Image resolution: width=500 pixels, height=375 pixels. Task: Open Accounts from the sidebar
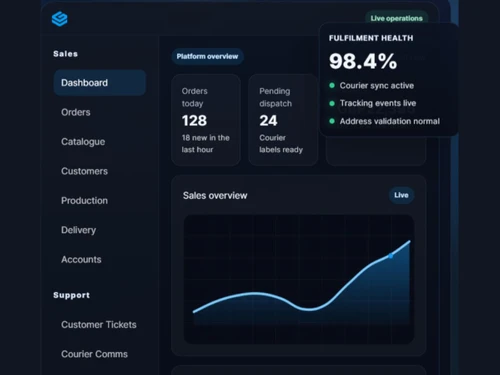pos(81,259)
